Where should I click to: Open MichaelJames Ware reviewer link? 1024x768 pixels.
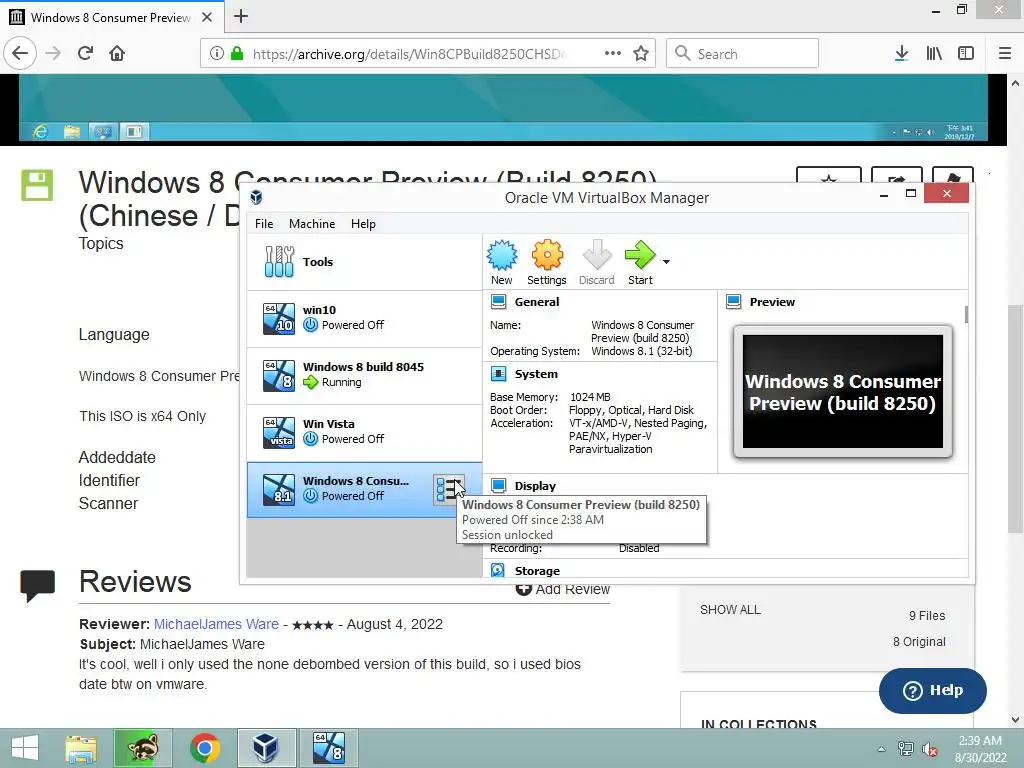pos(216,624)
